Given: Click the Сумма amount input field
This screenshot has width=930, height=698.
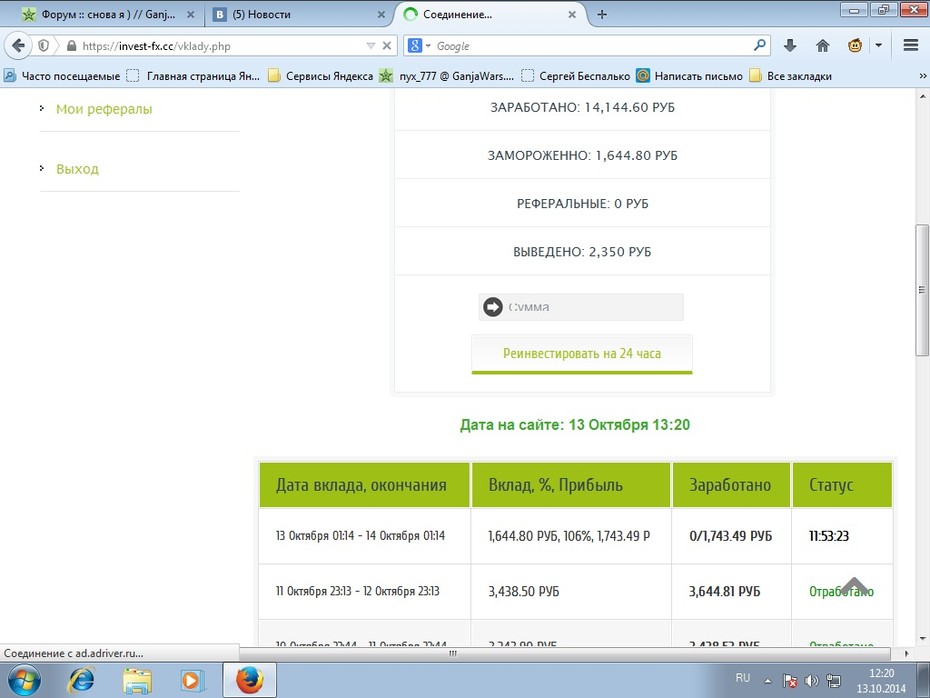Looking at the screenshot, I should [581, 307].
